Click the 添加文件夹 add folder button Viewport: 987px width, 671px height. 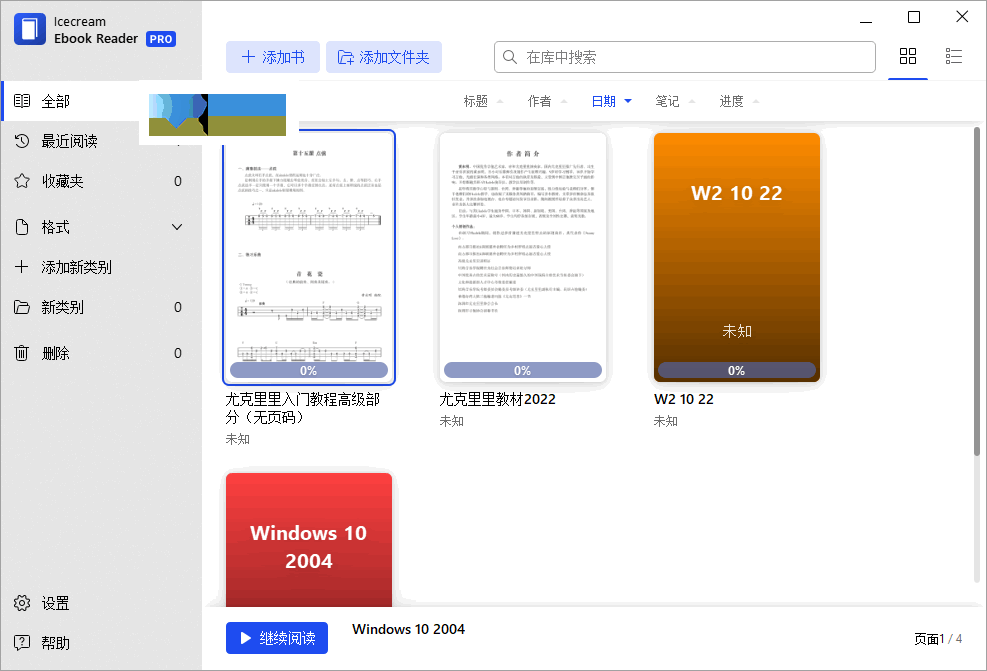point(383,57)
